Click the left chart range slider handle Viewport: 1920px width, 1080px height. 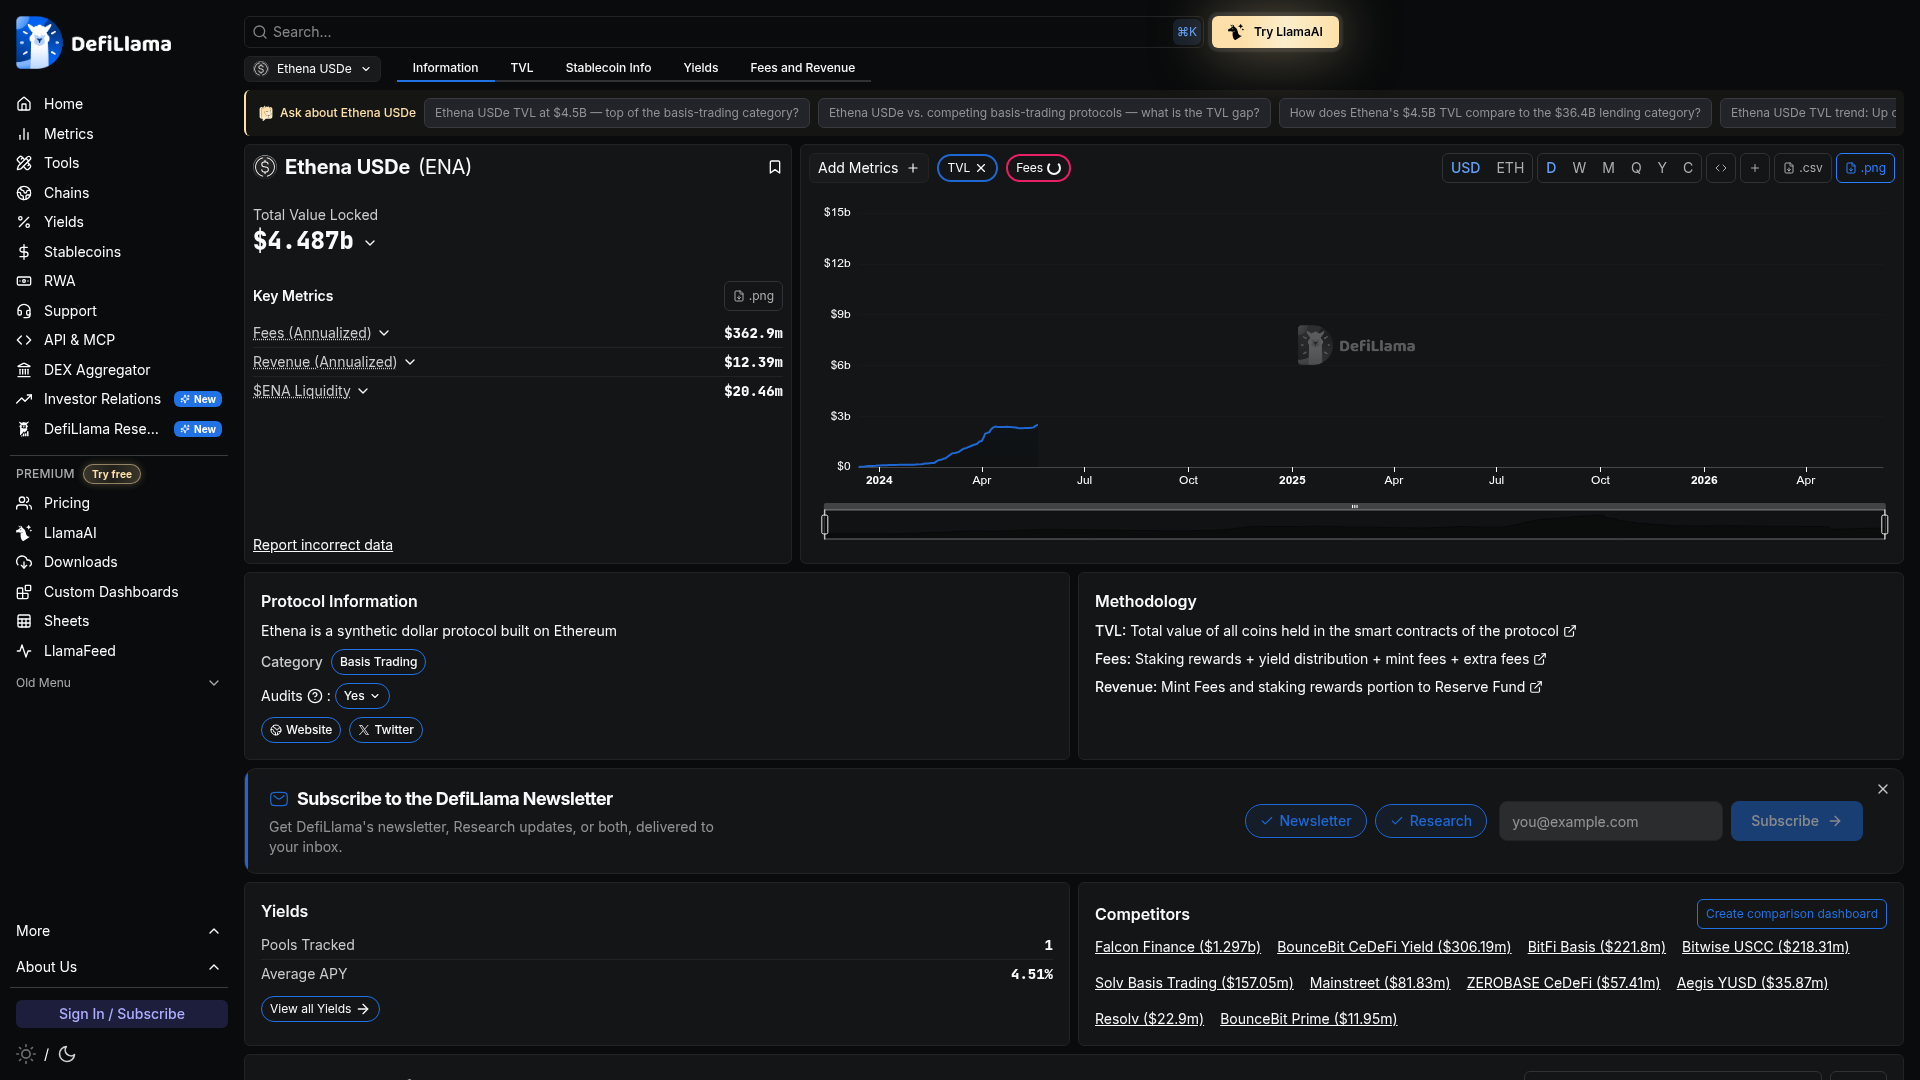[x=825, y=524]
